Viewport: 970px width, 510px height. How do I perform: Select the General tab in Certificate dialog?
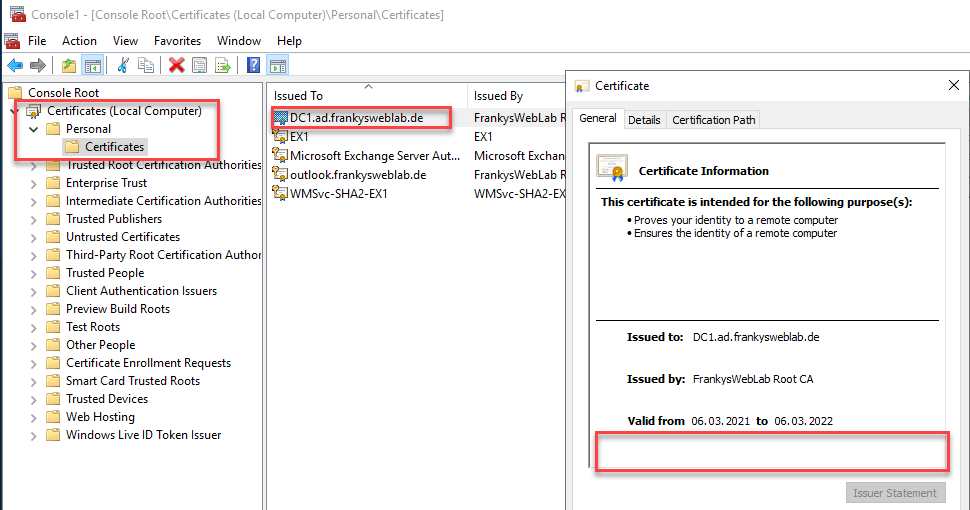[x=598, y=118]
